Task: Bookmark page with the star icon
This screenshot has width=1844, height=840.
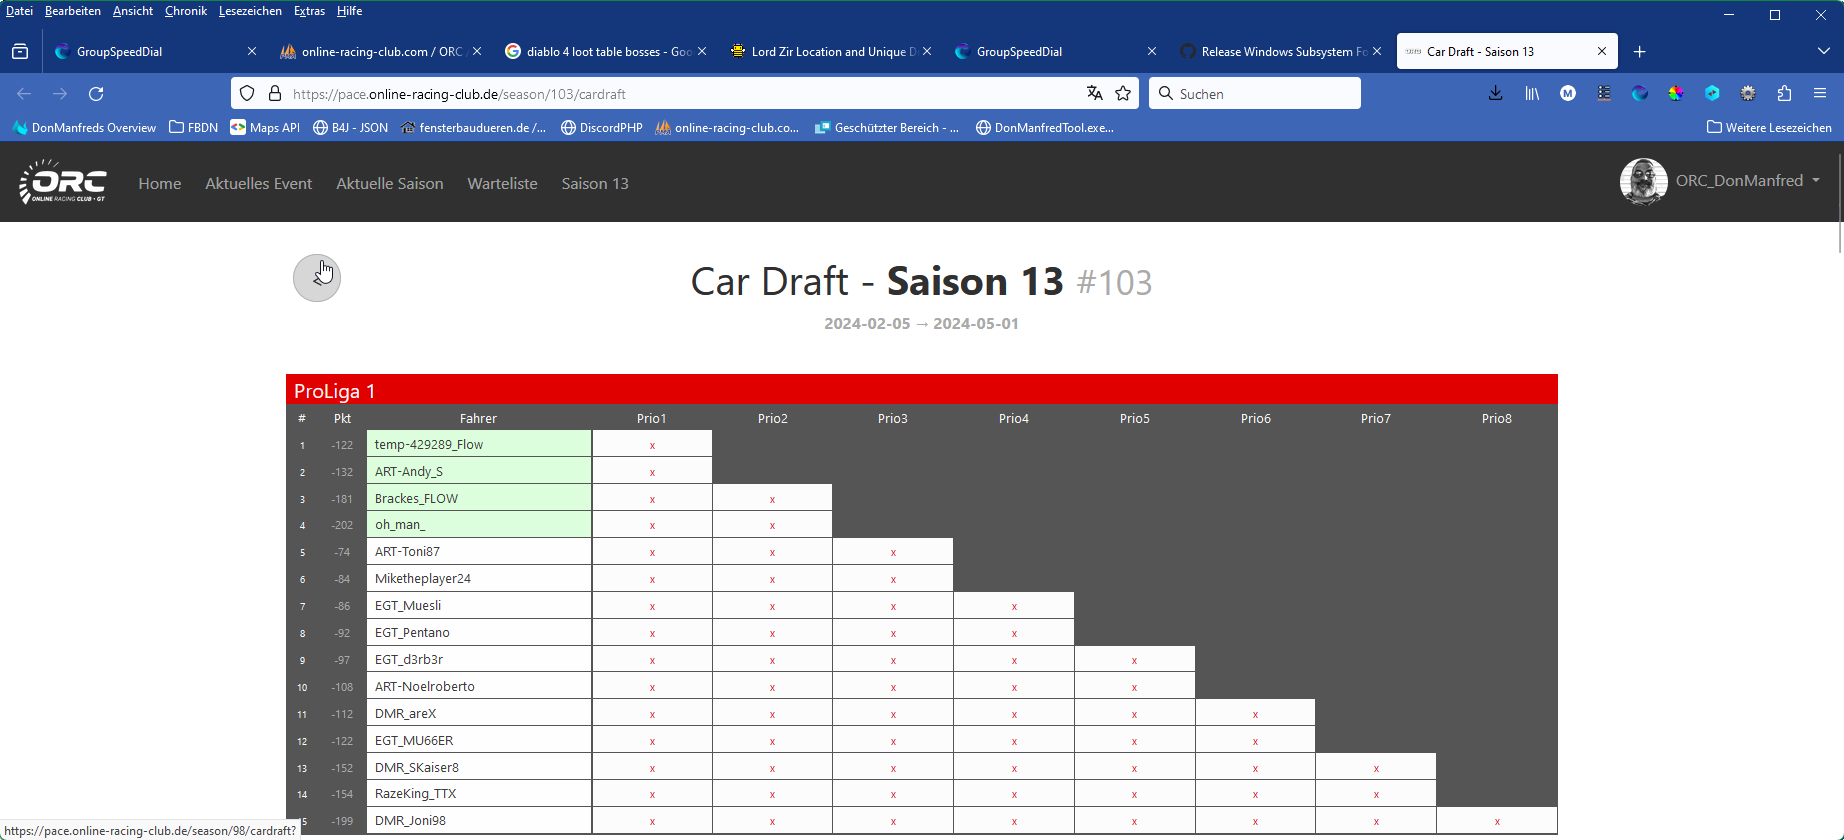Action: coord(1123,94)
